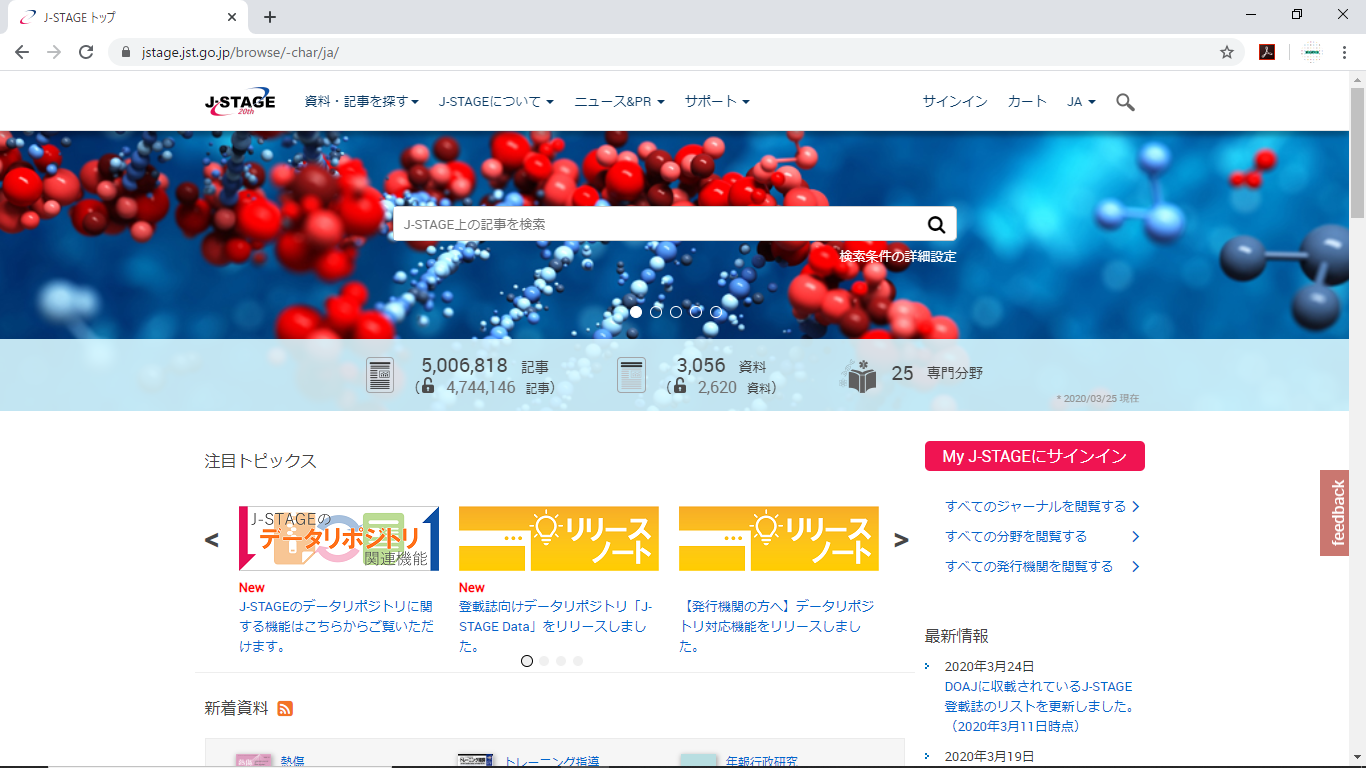The height and width of the screenshot is (768, 1366).
Task: Show previous topics with the left arrow
Action: pyautogui.click(x=211, y=540)
